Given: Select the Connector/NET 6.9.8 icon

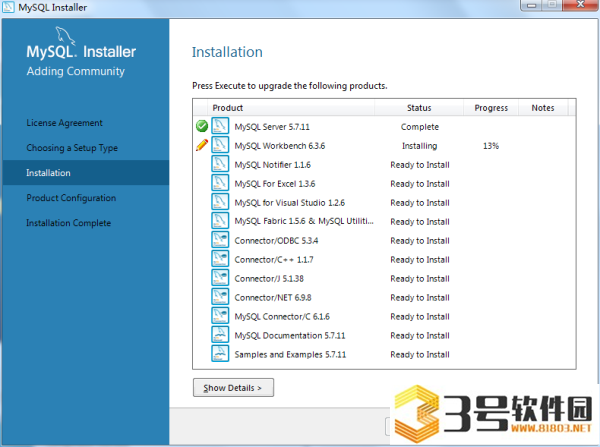Looking at the screenshot, I should coord(220,297).
